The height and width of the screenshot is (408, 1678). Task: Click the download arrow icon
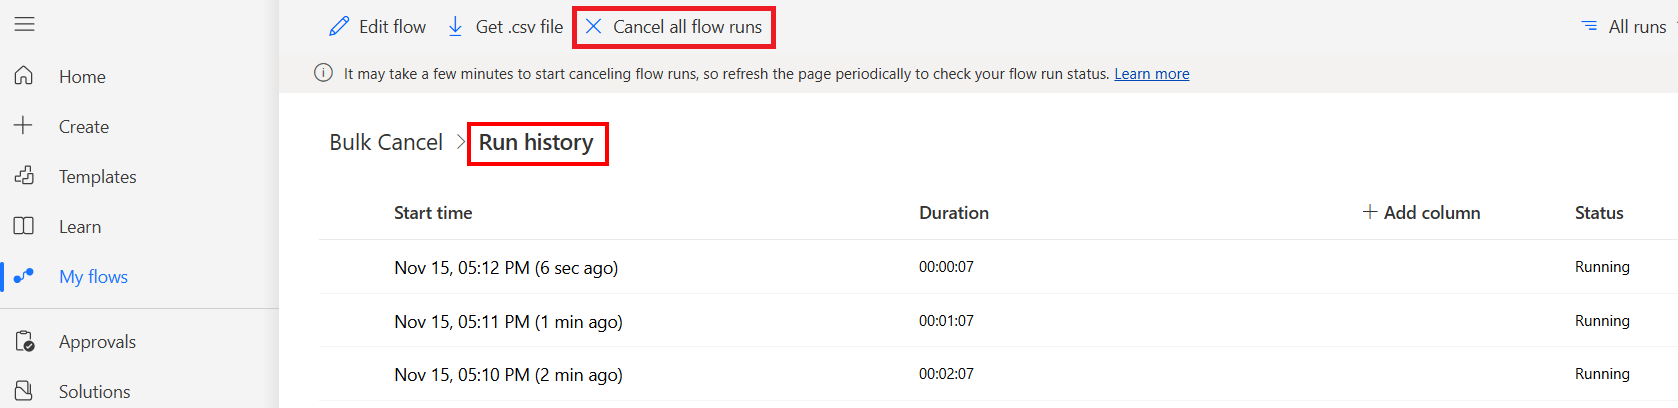tap(455, 27)
